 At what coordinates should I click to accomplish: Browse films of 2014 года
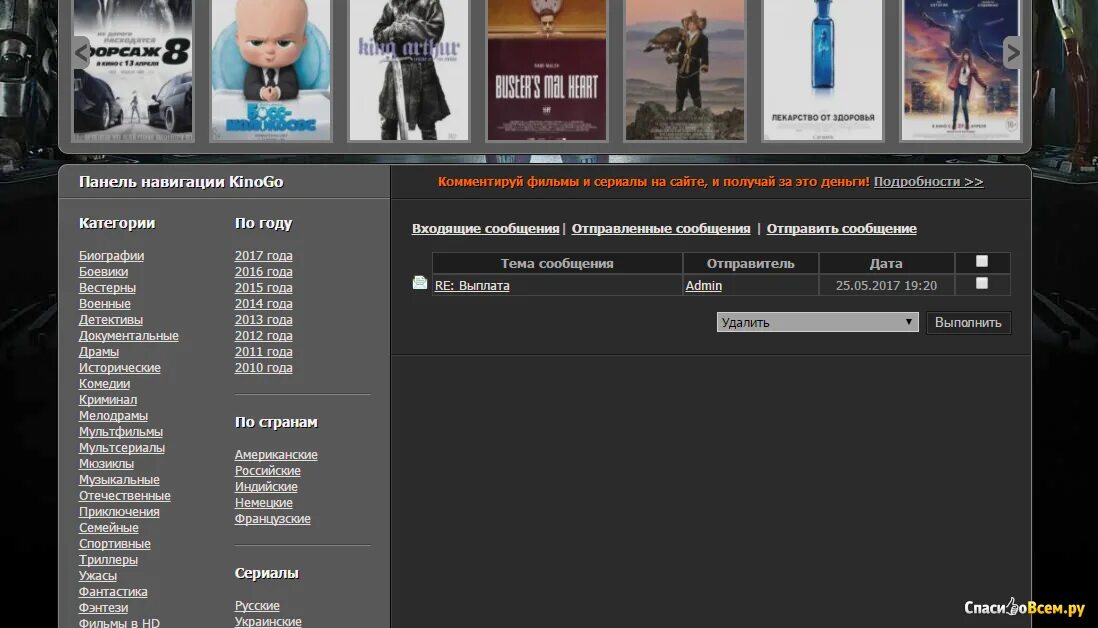point(263,304)
